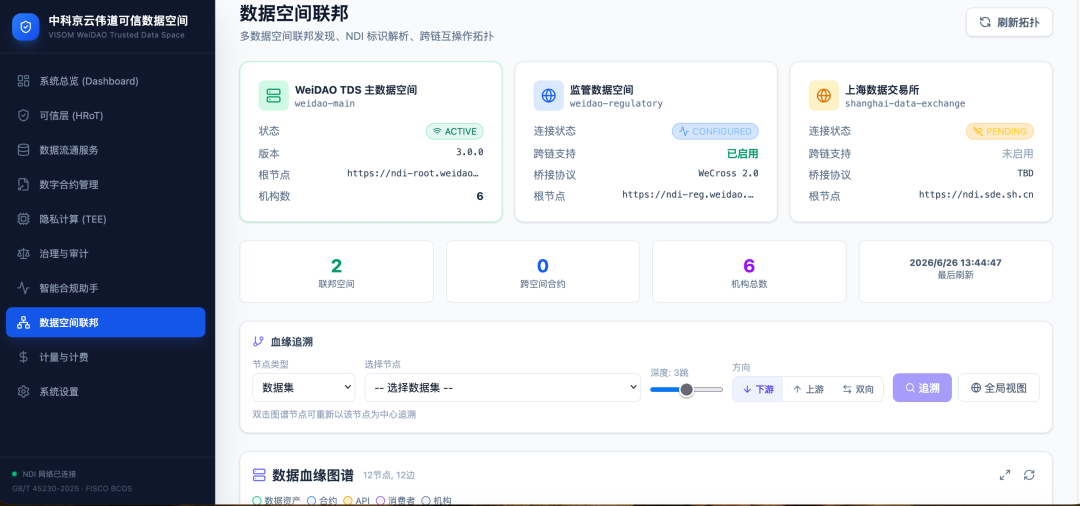Refresh the 数据血缘图谱 graph
This screenshot has width=1080, height=506.
point(1029,475)
